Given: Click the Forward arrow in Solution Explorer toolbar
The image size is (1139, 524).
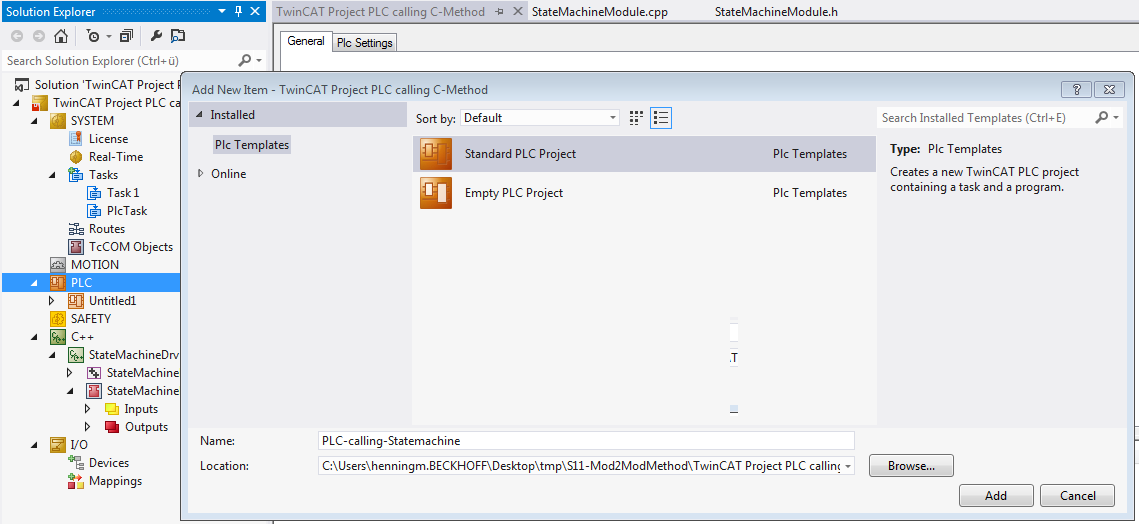Looking at the screenshot, I should click(38, 36).
